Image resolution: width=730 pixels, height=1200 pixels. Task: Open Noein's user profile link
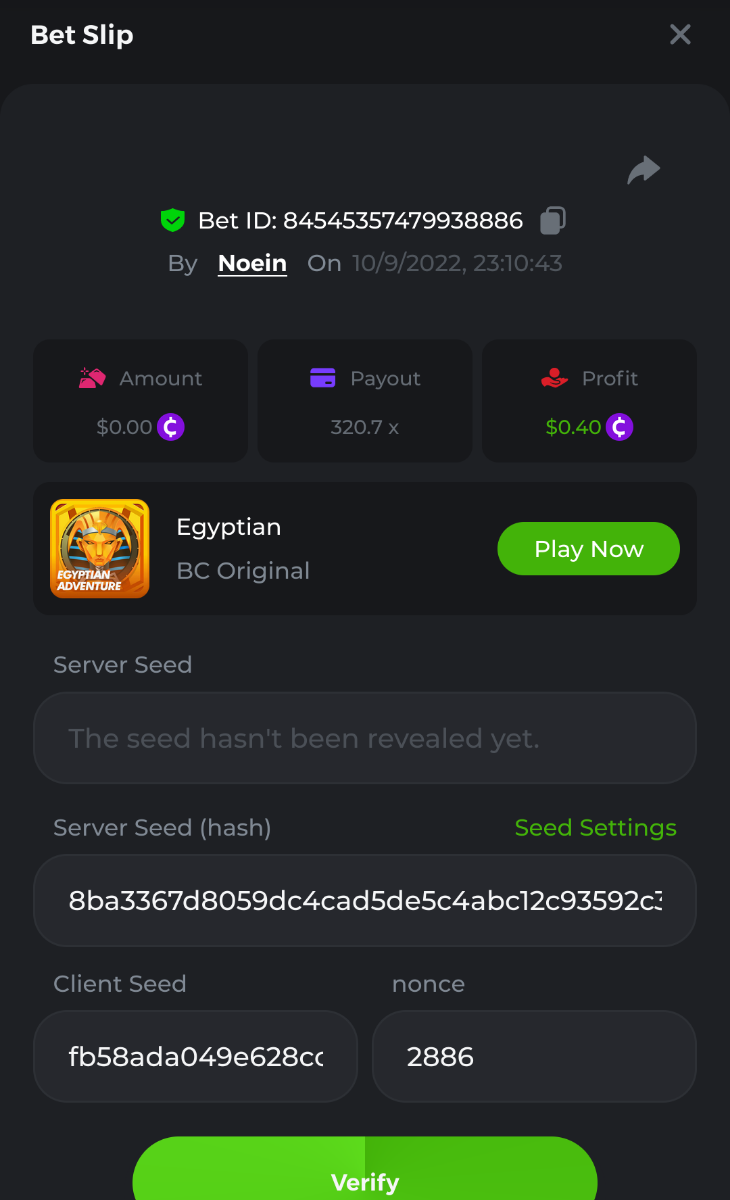[x=252, y=263]
